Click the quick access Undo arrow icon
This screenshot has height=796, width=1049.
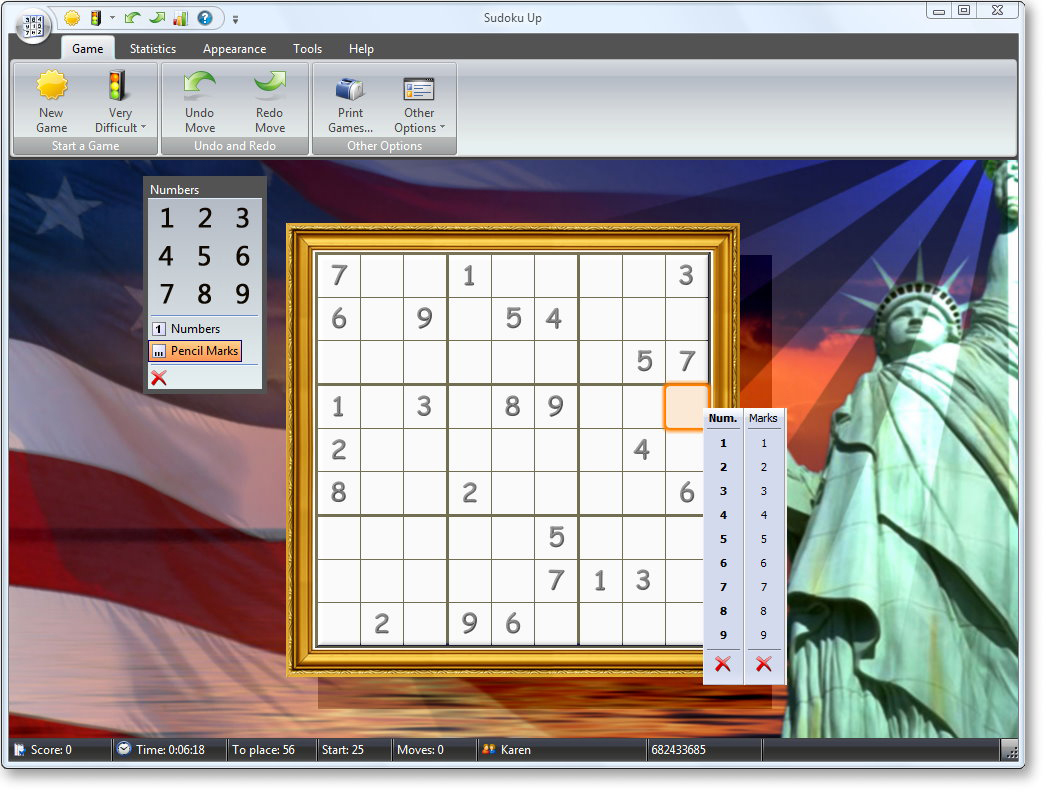coord(132,18)
